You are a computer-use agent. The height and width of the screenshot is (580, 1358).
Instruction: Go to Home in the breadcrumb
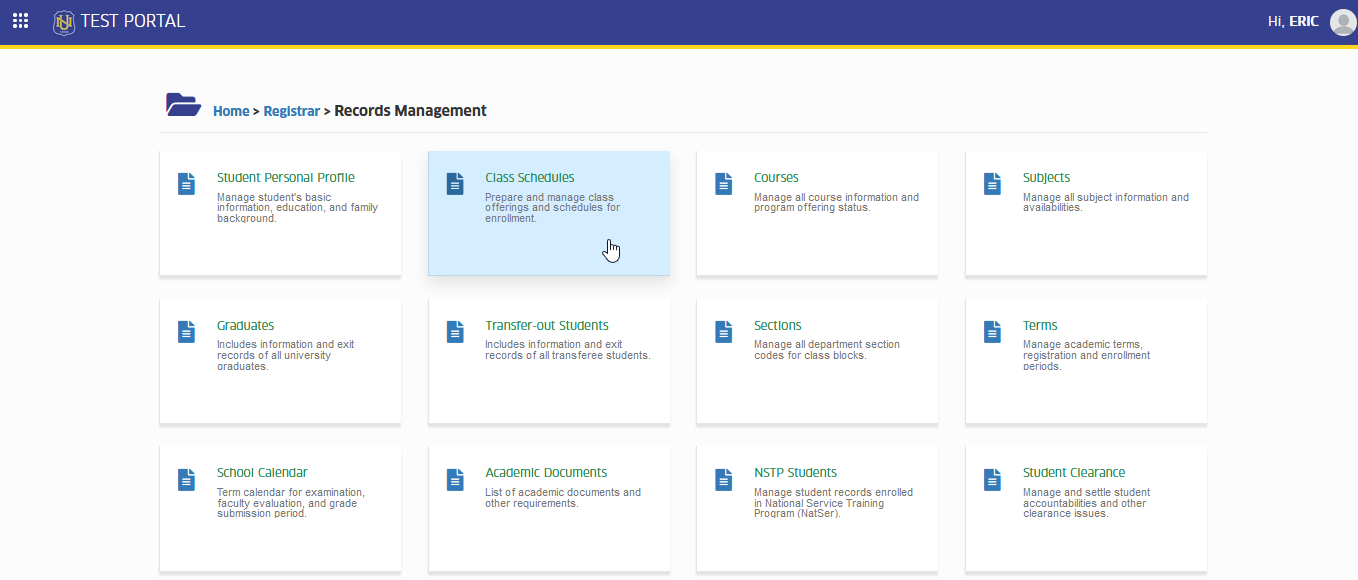(x=231, y=111)
